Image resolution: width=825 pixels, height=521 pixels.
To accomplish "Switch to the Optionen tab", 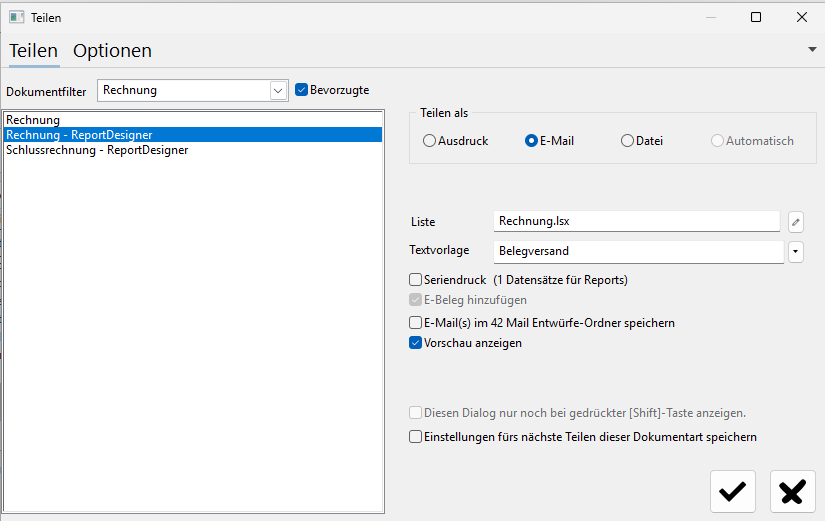I will [112, 51].
